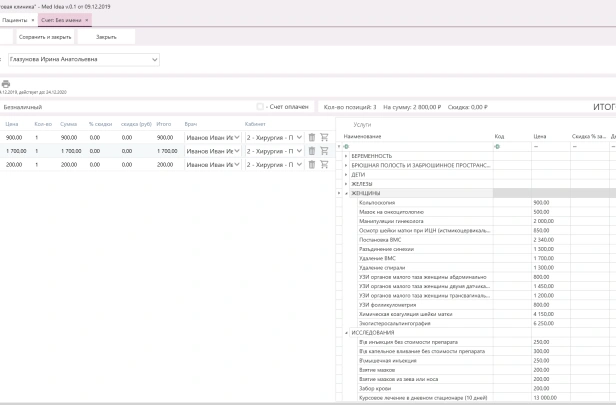
Task: Click shopping cart icon in the 1 700,00 row
Action: pos(324,151)
